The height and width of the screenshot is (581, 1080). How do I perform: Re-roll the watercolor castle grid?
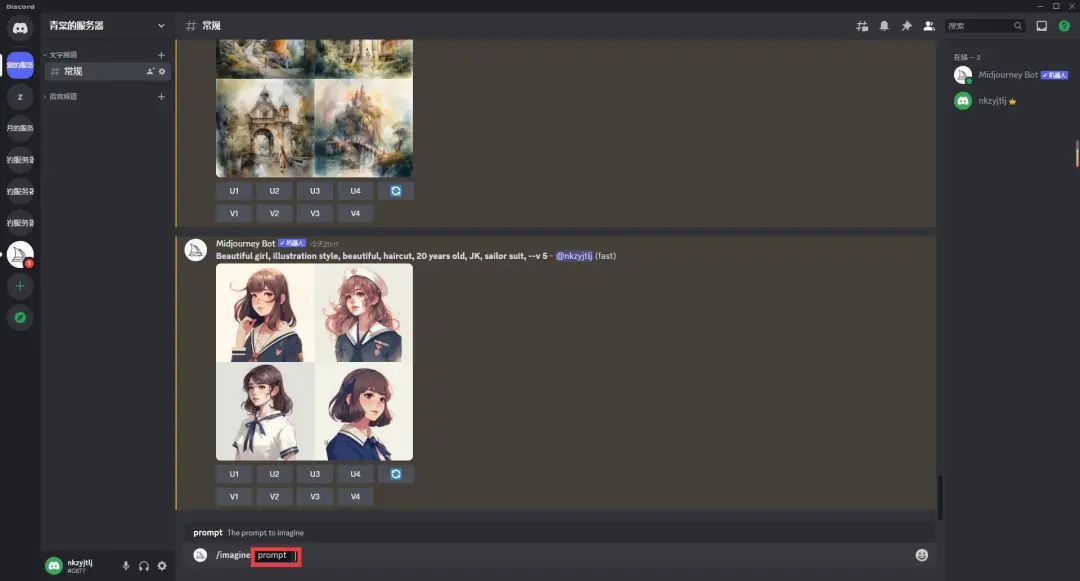pyautogui.click(x=396, y=191)
